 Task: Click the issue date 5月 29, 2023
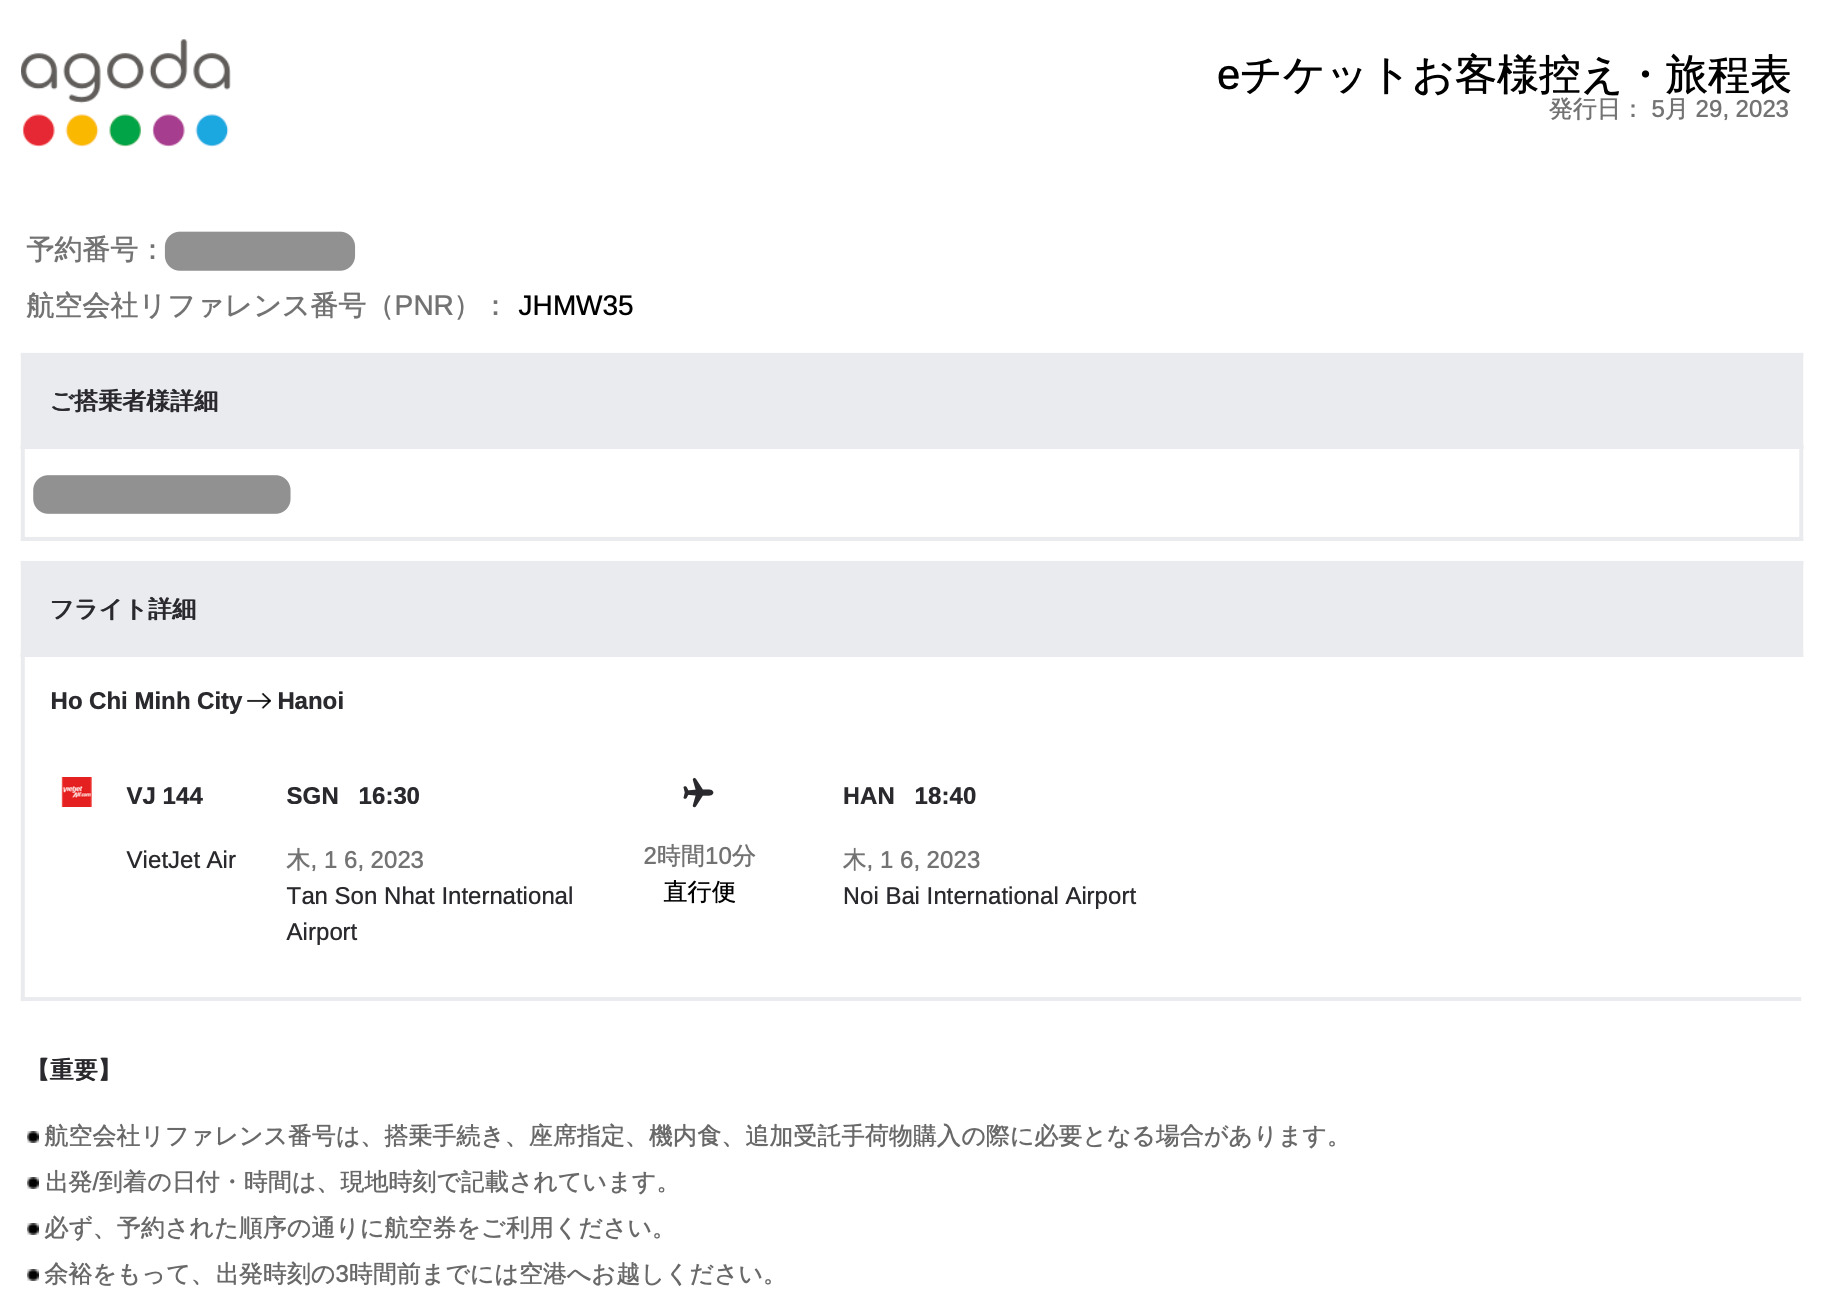[1719, 109]
